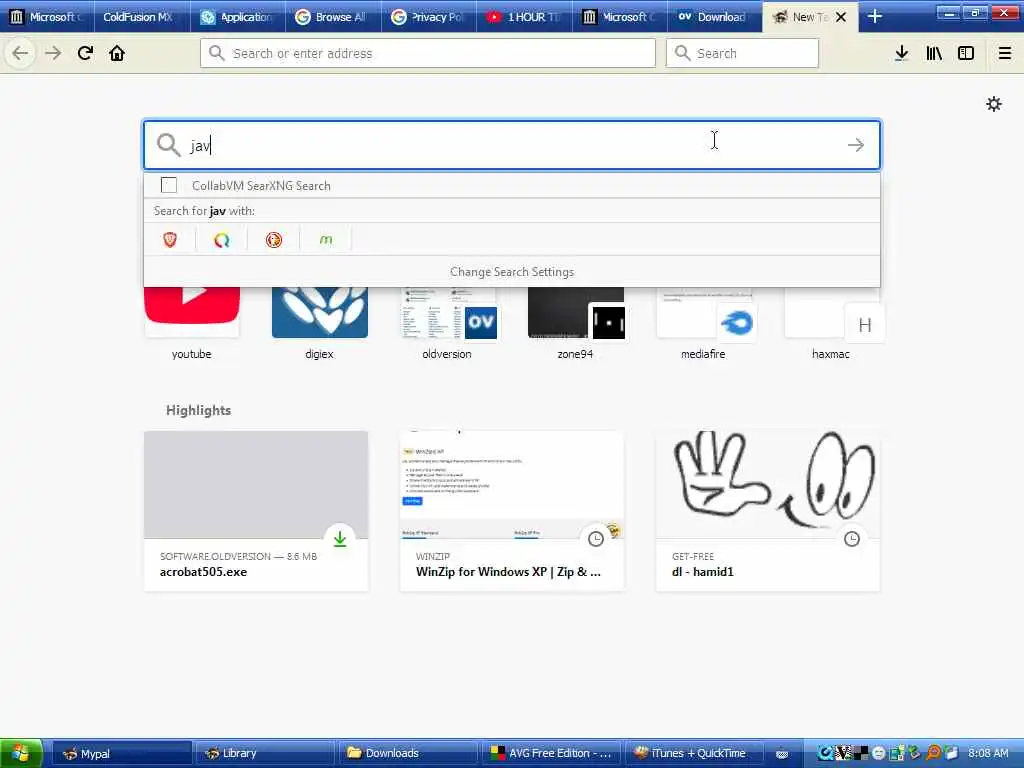Go forward with the forward arrow
This screenshot has height=768, width=1024.
pos(53,53)
